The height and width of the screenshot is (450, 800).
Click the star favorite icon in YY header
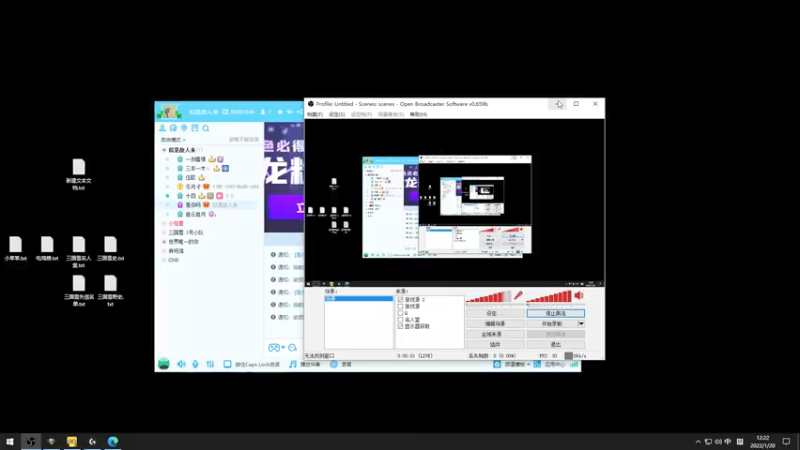pos(280,112)
